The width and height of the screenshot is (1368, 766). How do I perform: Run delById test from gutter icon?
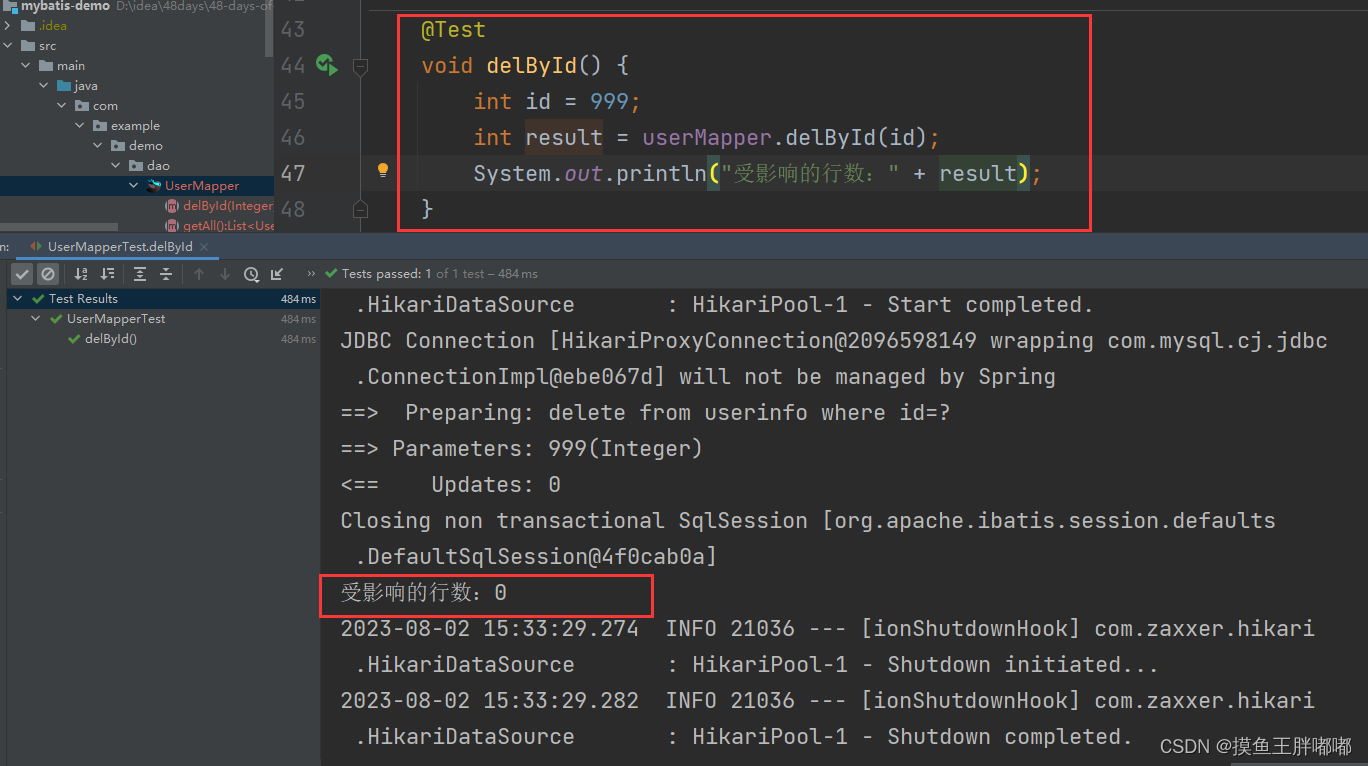pyautogui.click(x=326, y=65)
